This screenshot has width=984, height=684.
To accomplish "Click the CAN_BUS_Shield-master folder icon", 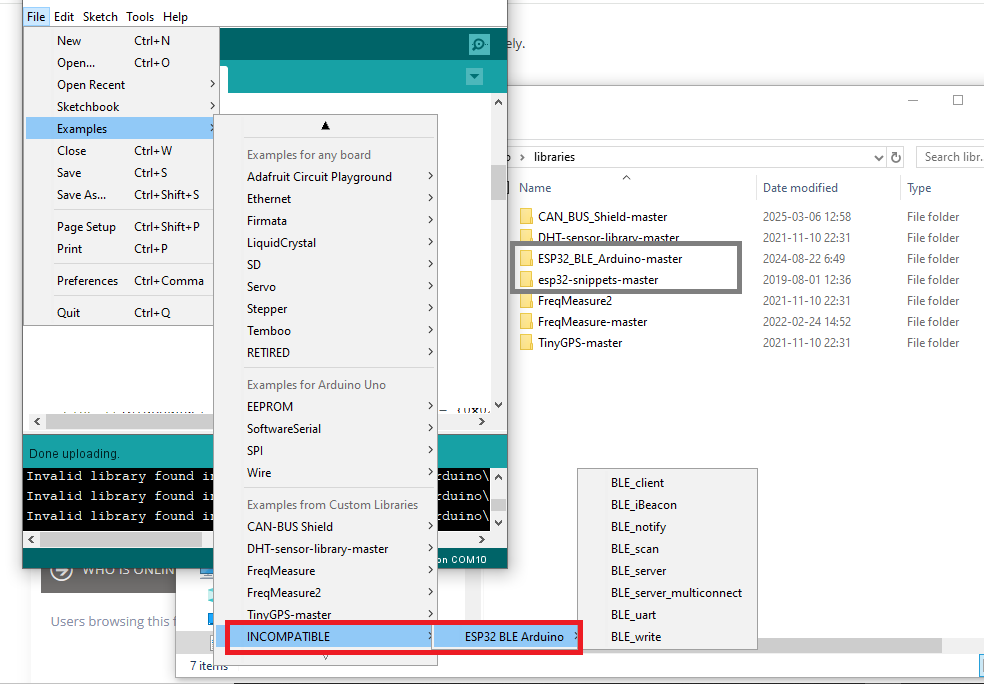I will 526,216.
